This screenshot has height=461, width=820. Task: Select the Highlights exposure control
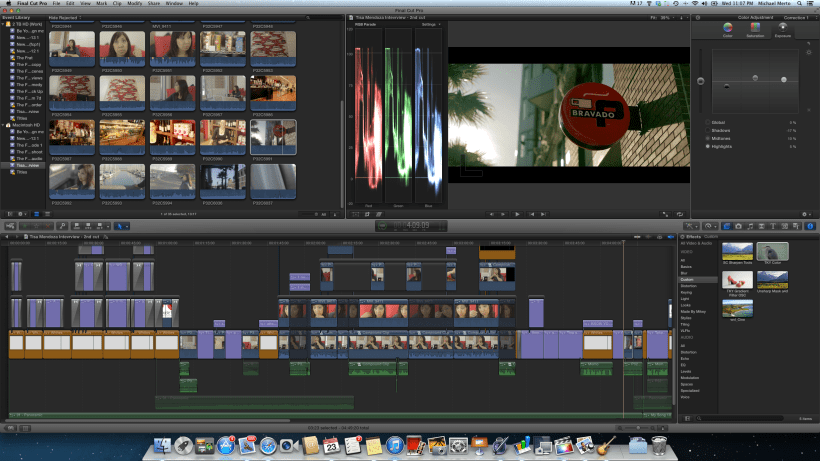click(x=724, y=146)
